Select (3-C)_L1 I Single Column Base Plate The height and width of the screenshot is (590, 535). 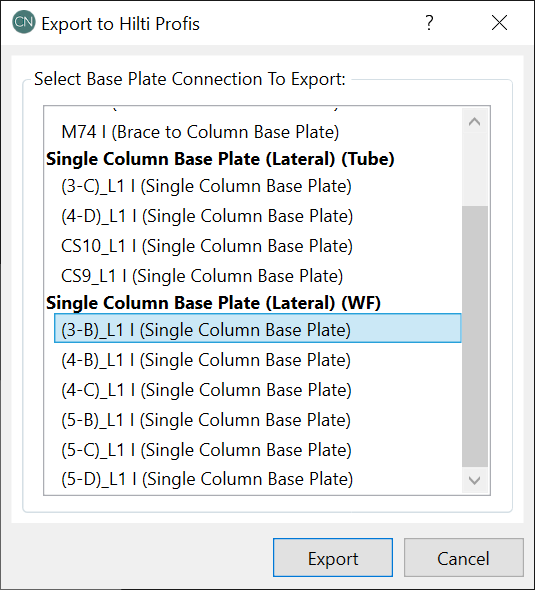206,186
